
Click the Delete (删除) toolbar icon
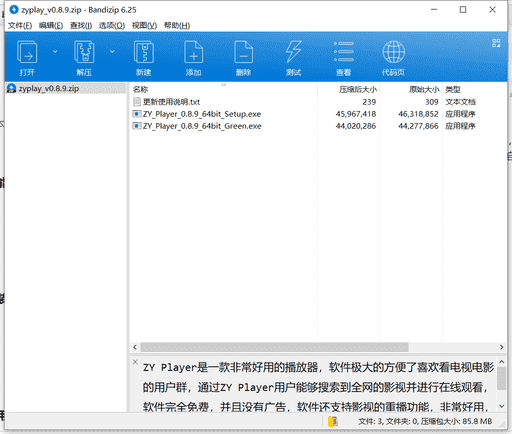coord(244,52)
